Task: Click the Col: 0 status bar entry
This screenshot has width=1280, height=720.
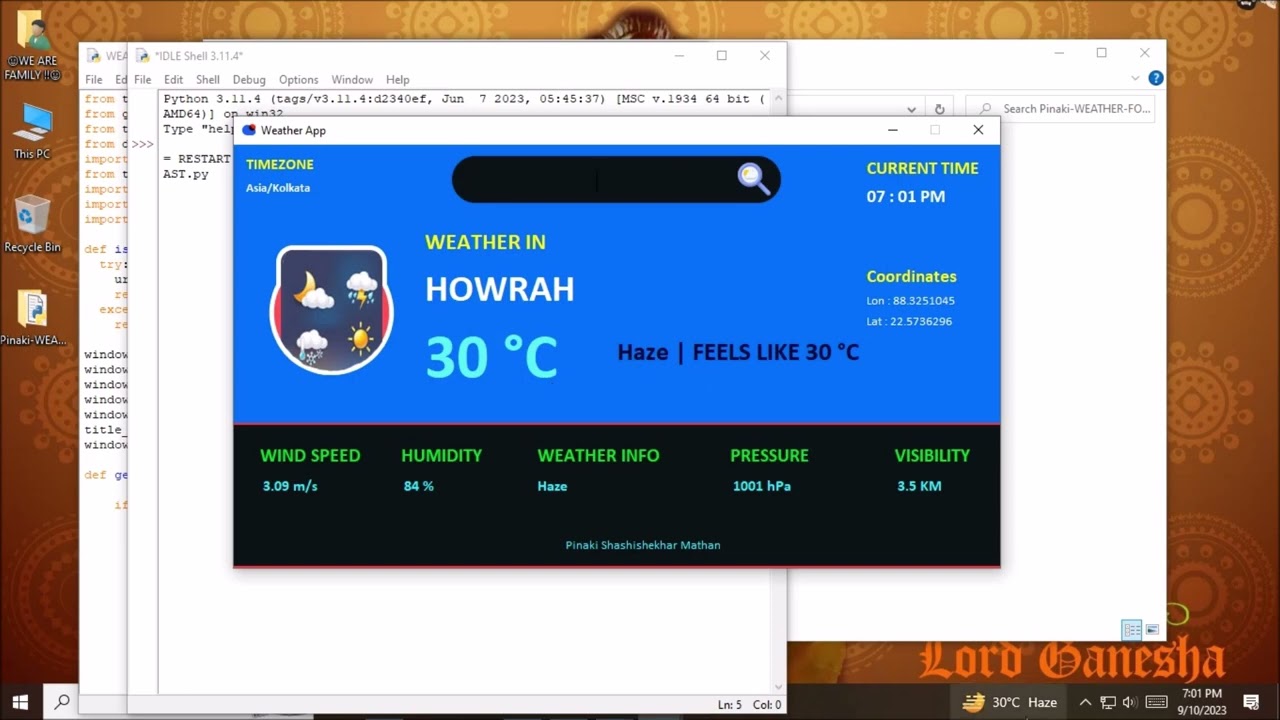Action: pos(767,705)
